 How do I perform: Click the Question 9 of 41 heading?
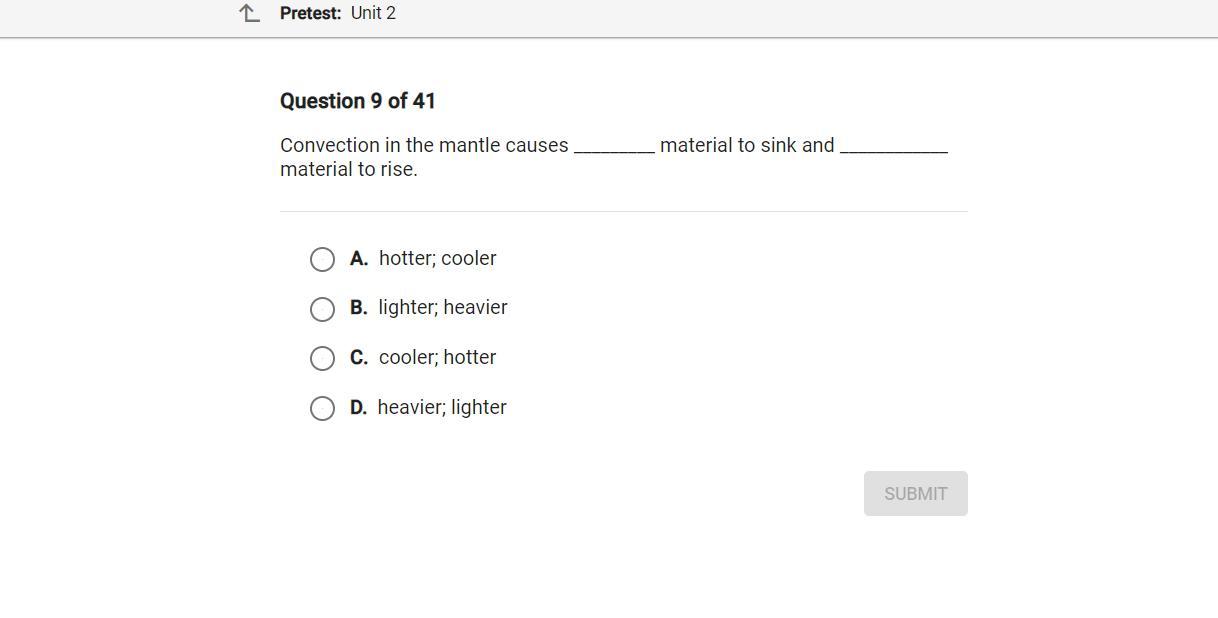[357, 101]
